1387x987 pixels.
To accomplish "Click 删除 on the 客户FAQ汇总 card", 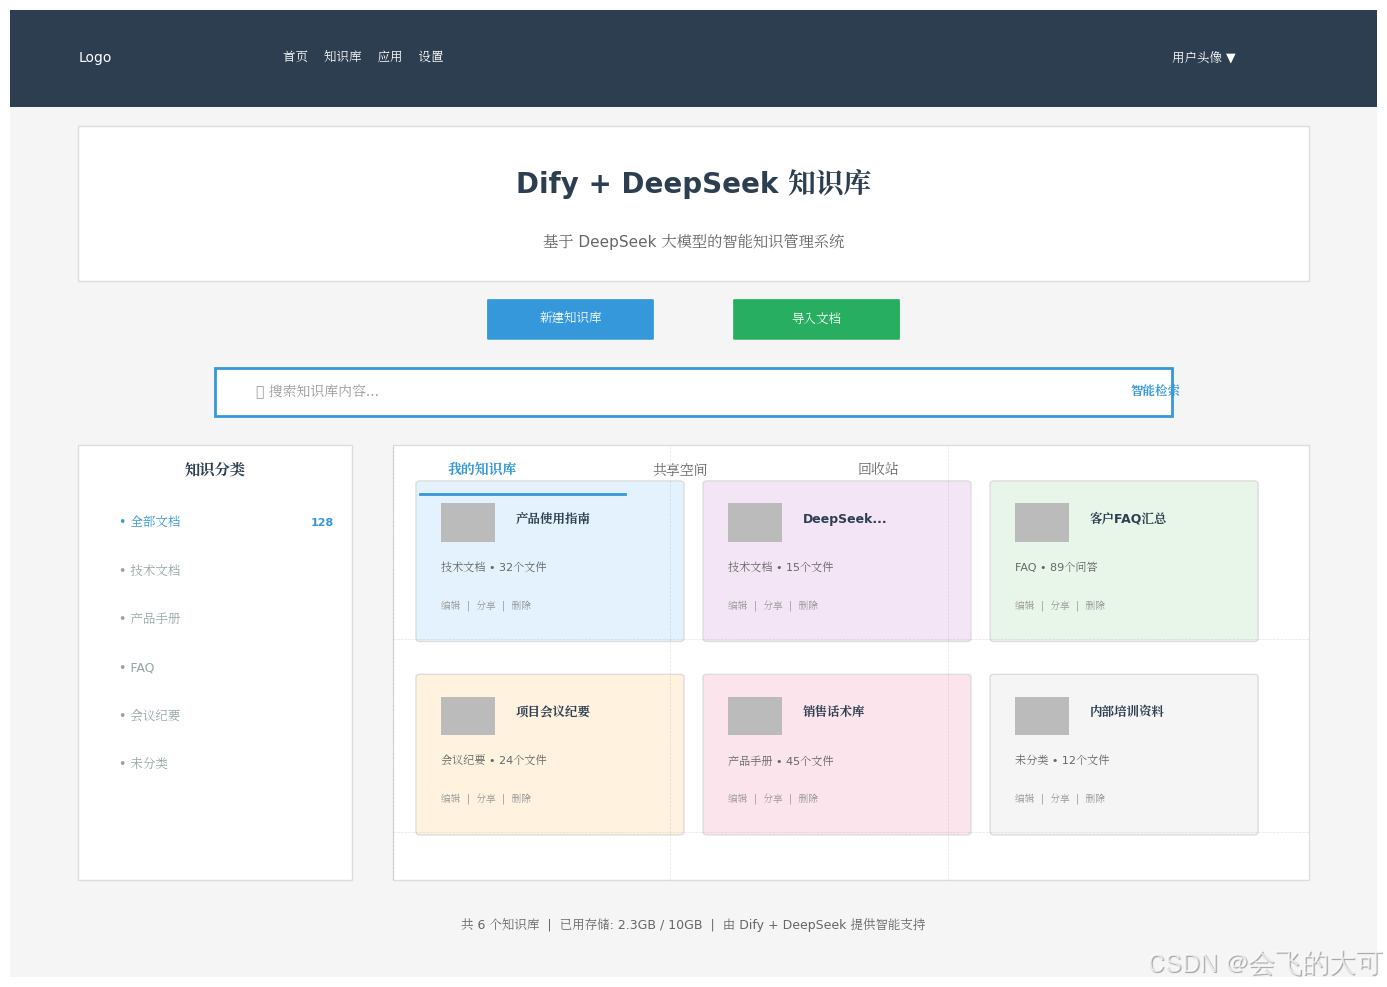I will pyautogui.click(x=1095, y=606).
